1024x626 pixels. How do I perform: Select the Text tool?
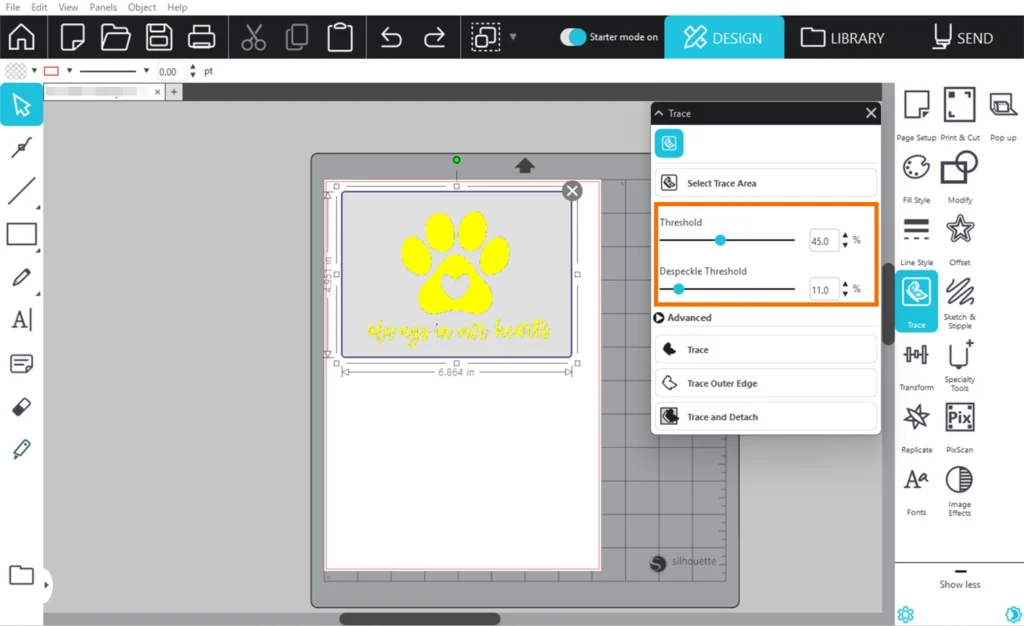point(21,320)
